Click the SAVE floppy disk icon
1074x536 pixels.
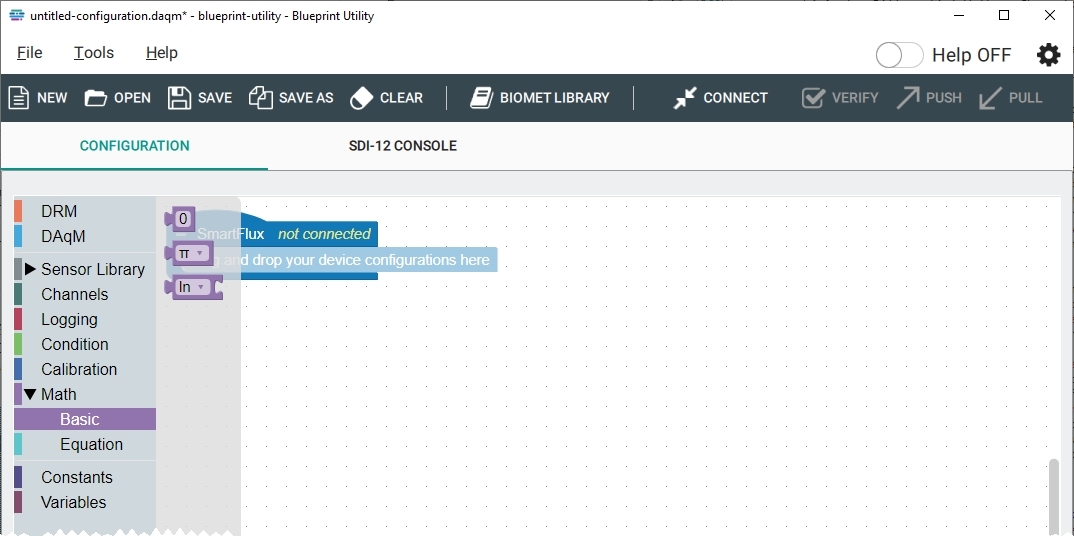click(x=179, y=98)
